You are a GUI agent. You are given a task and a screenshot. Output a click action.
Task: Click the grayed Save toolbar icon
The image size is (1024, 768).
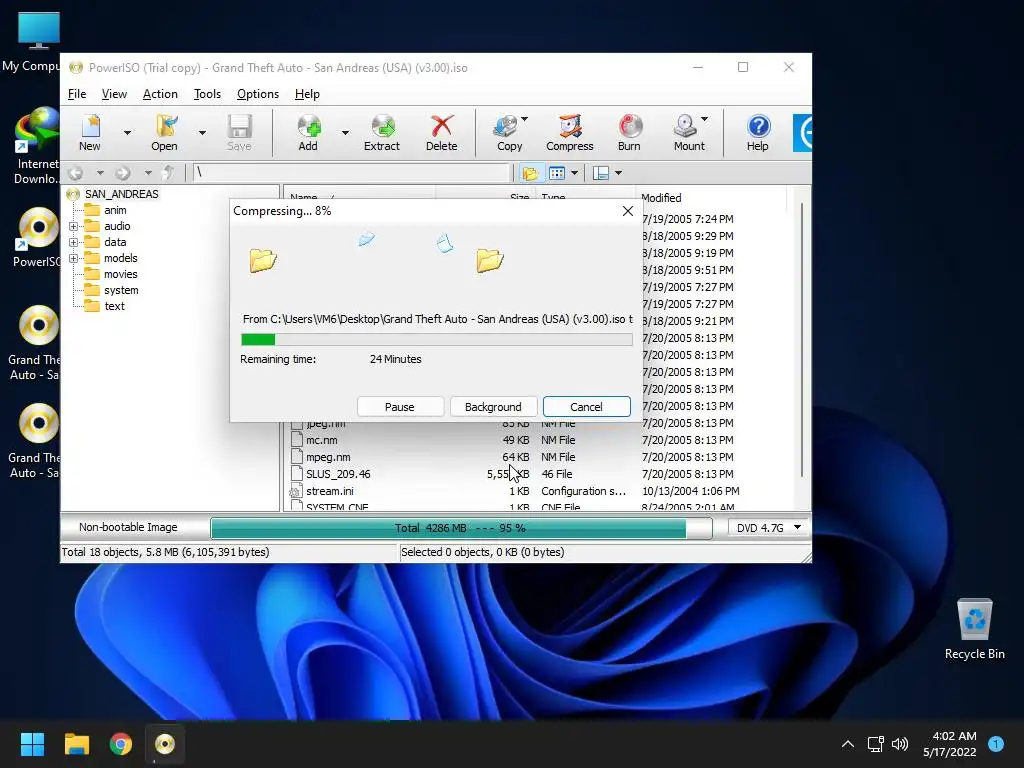tap(239, 133)
